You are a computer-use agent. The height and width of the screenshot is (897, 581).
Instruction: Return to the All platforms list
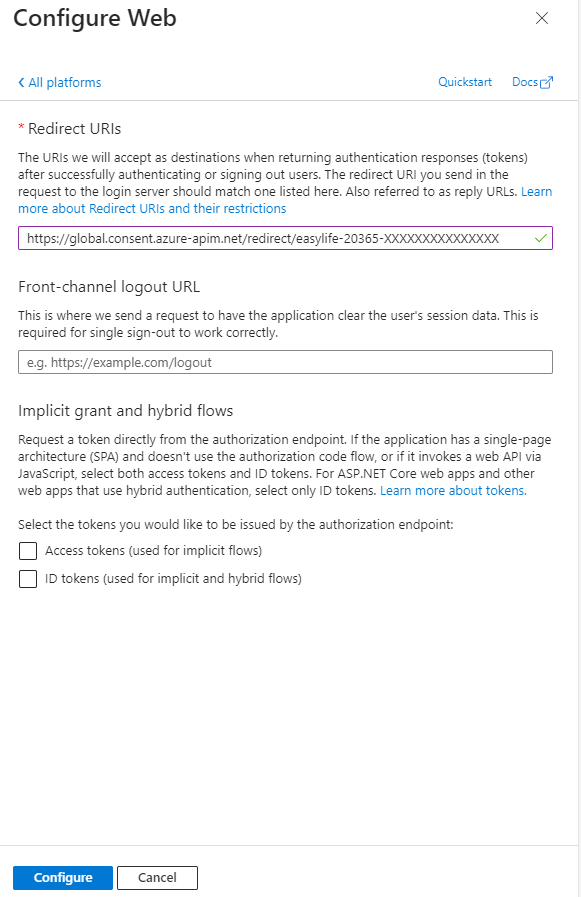(x=63, y=82)
